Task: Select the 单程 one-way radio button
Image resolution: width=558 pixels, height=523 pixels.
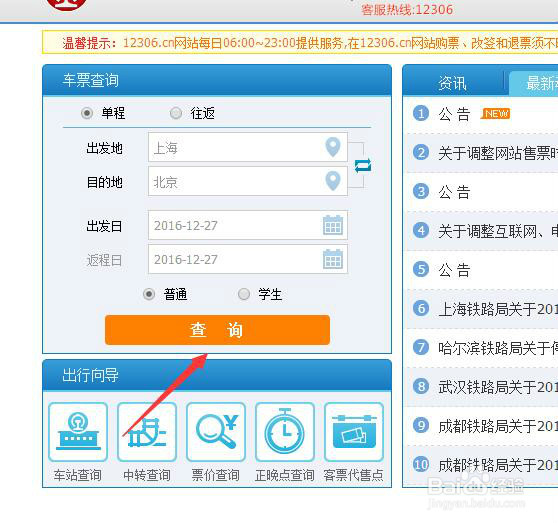Action: [87, 113]
